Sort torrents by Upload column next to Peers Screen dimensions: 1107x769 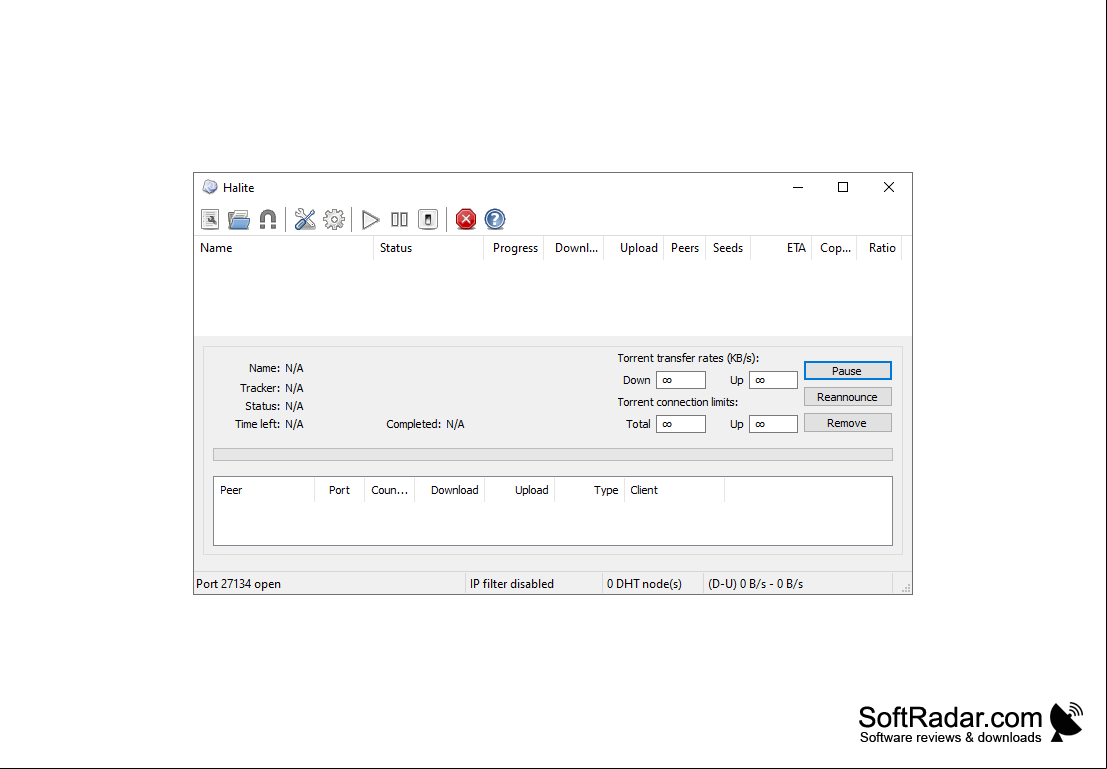(x=634, y=248)
